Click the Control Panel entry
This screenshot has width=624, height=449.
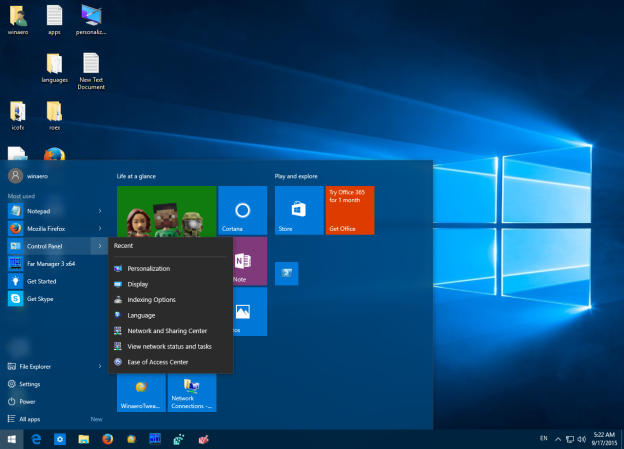pos(49,246)
